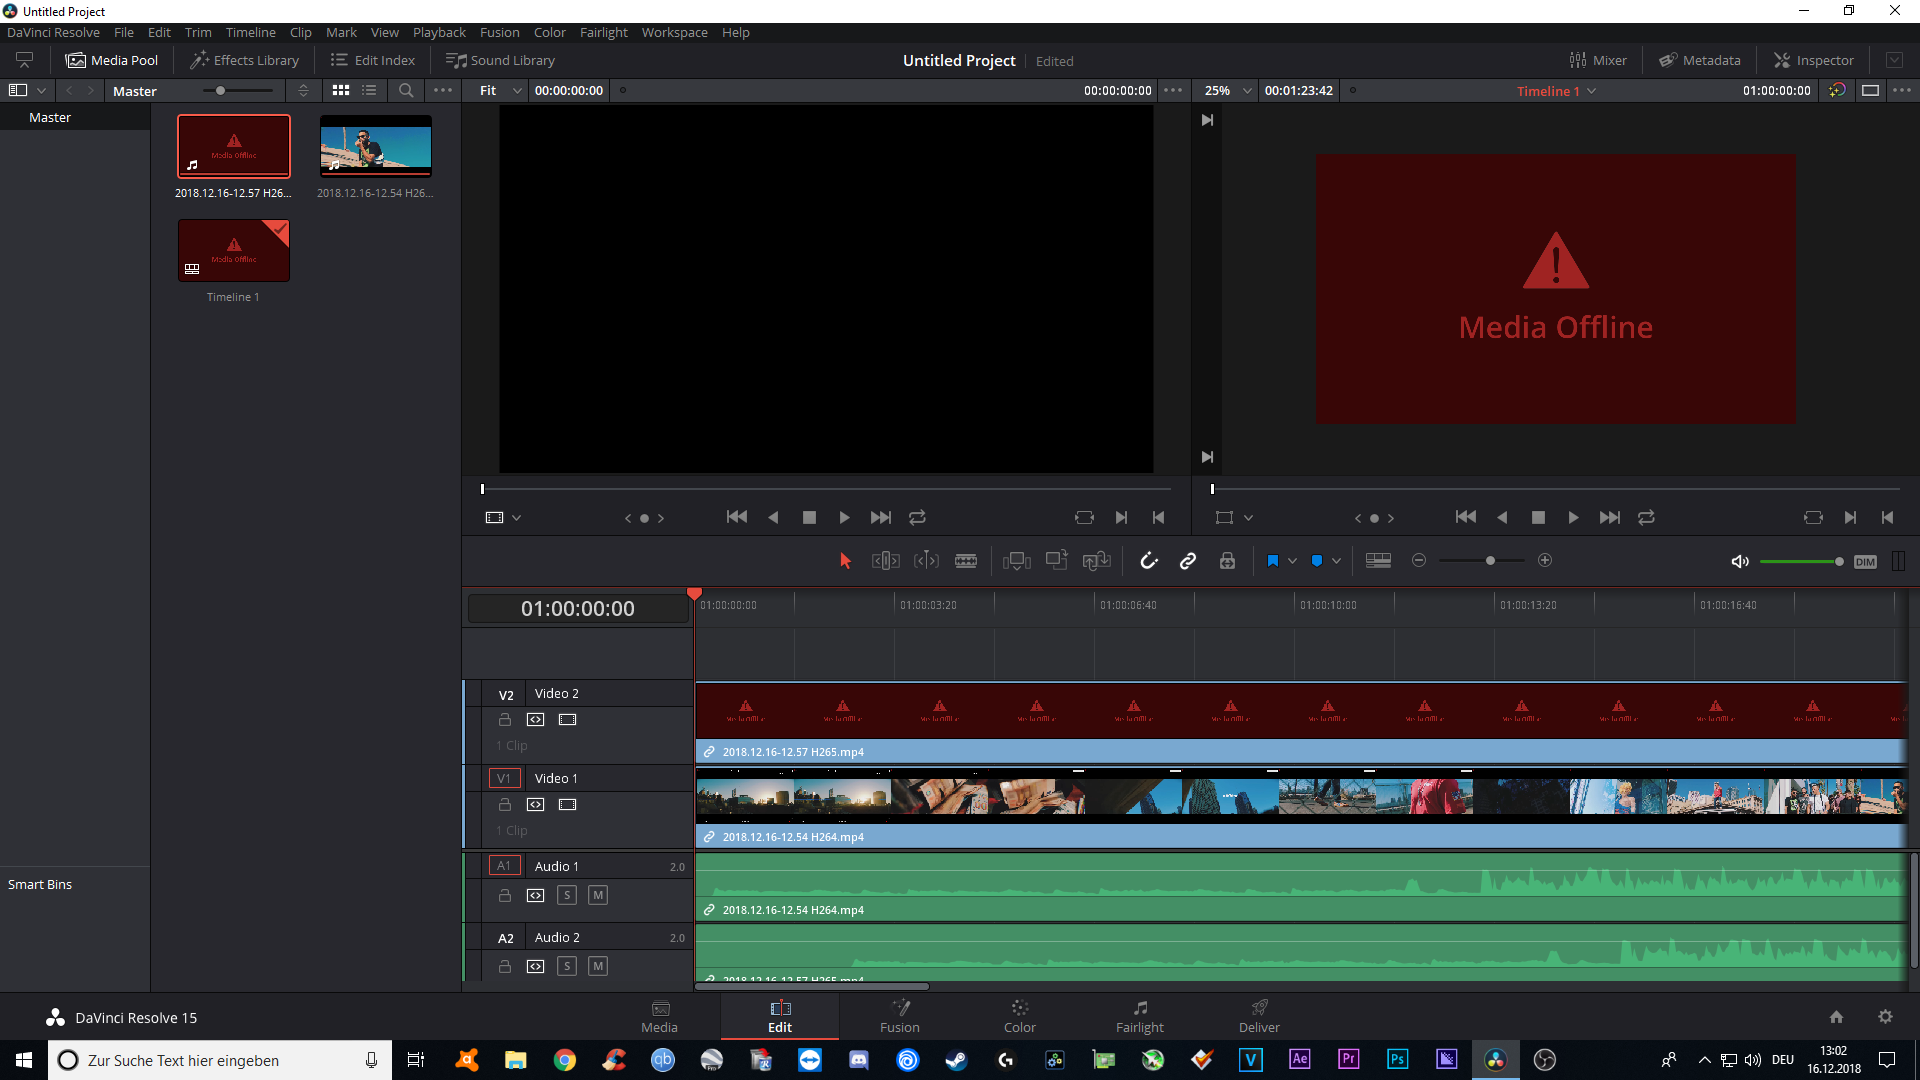Open the Mixer panel
Image resolution: width=1920 pixels, height=1080 pixels.
click(1598, 60)
